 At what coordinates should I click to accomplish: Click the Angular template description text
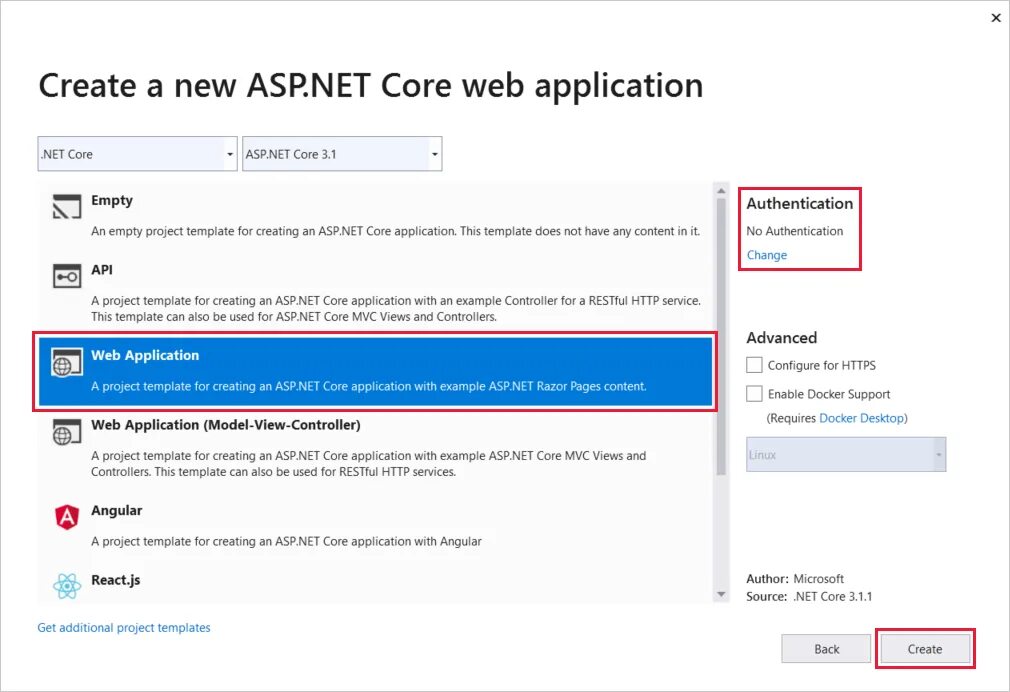pyautogui.click(x=286, y=541)
